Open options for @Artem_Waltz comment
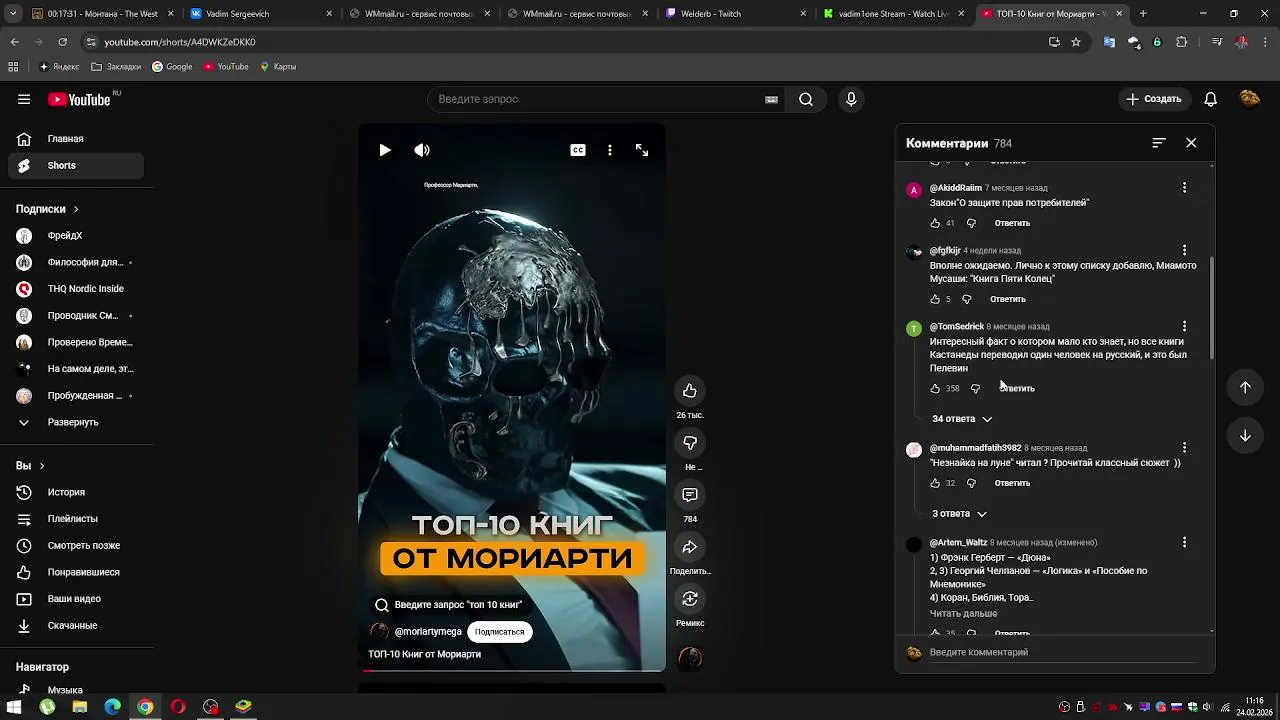 pyautogui.click(x=1184, y=542)
